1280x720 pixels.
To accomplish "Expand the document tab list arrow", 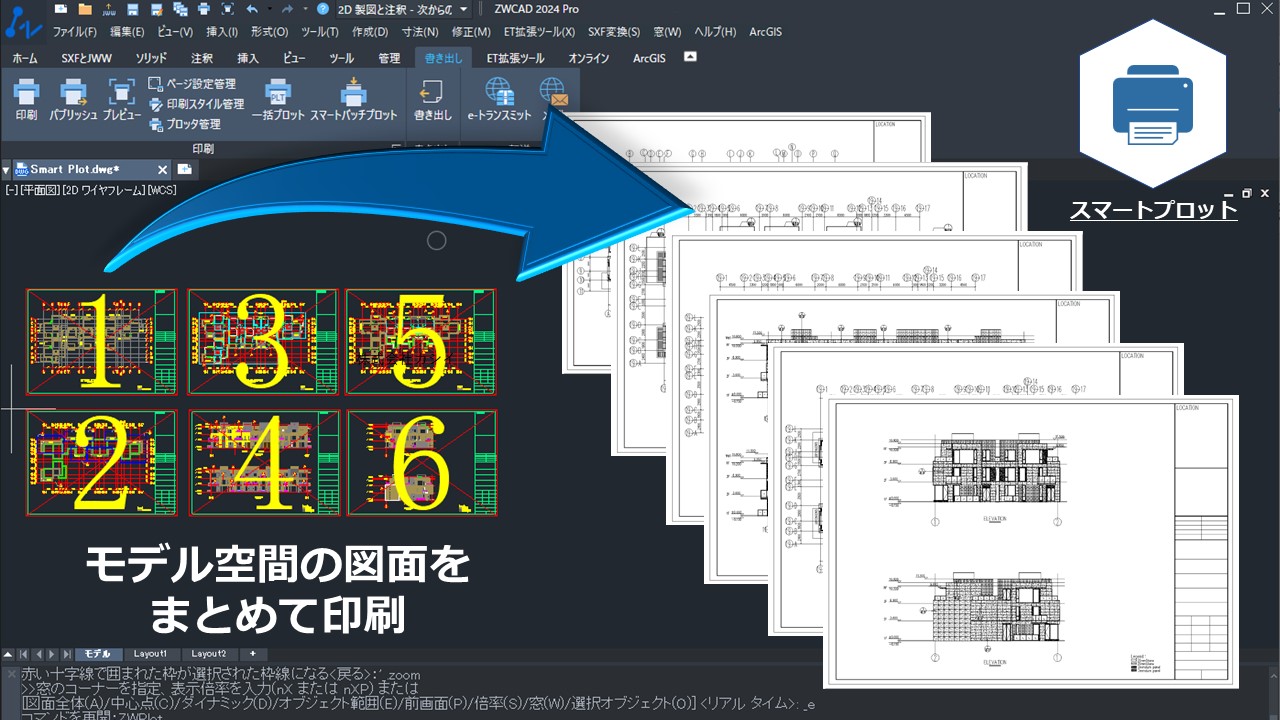I will tap(6, 170).
